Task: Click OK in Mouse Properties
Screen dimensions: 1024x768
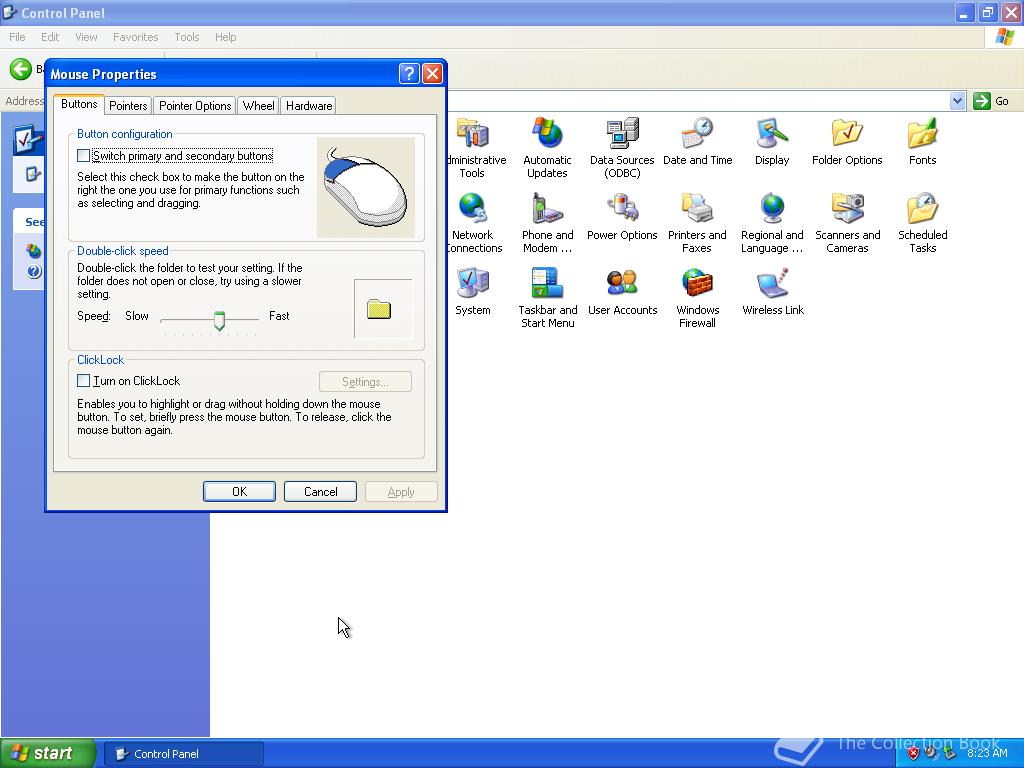Action: [x=239, y=492]
